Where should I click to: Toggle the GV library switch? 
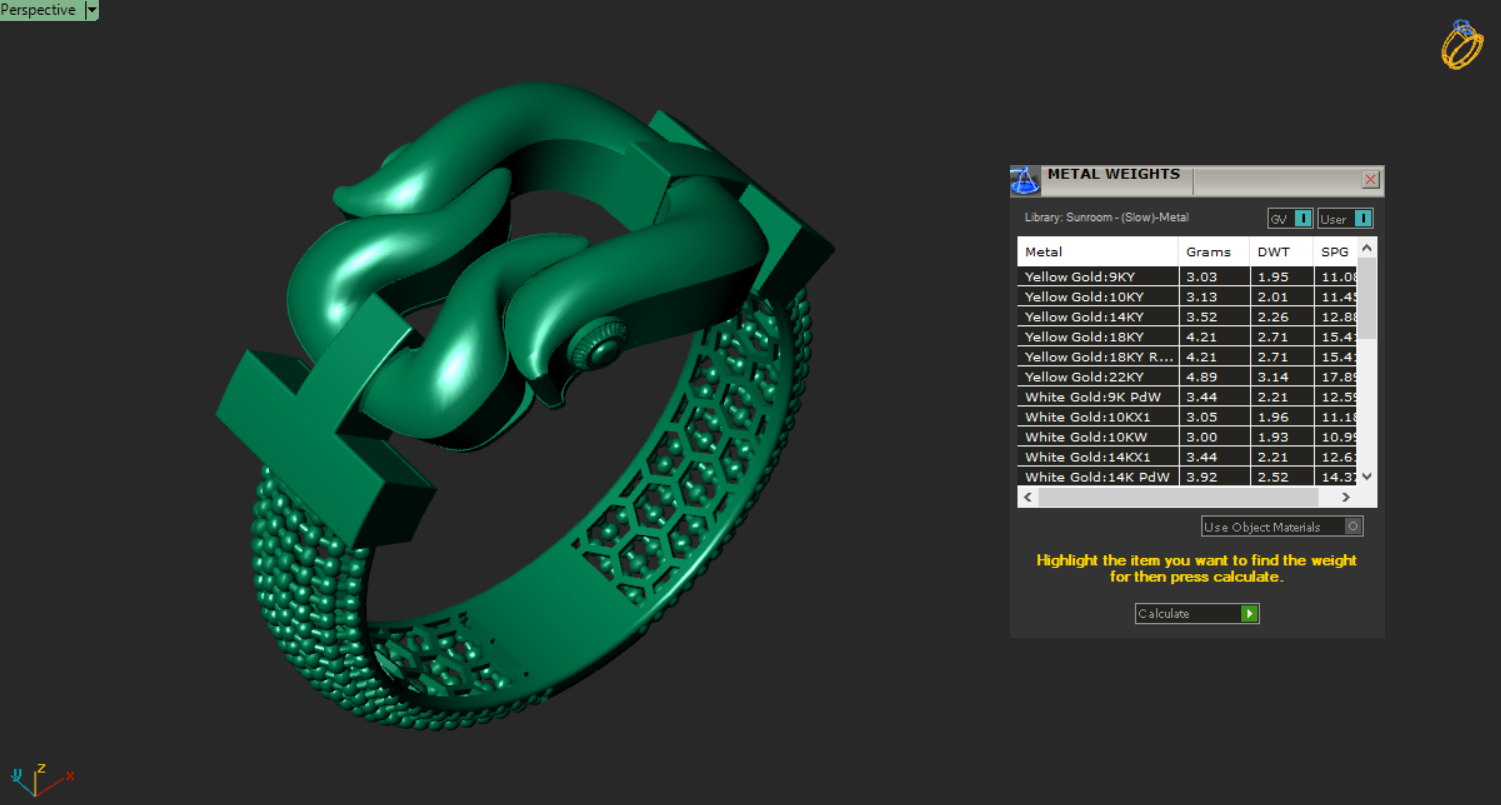pyautogui.click(x=1302, y=219)
